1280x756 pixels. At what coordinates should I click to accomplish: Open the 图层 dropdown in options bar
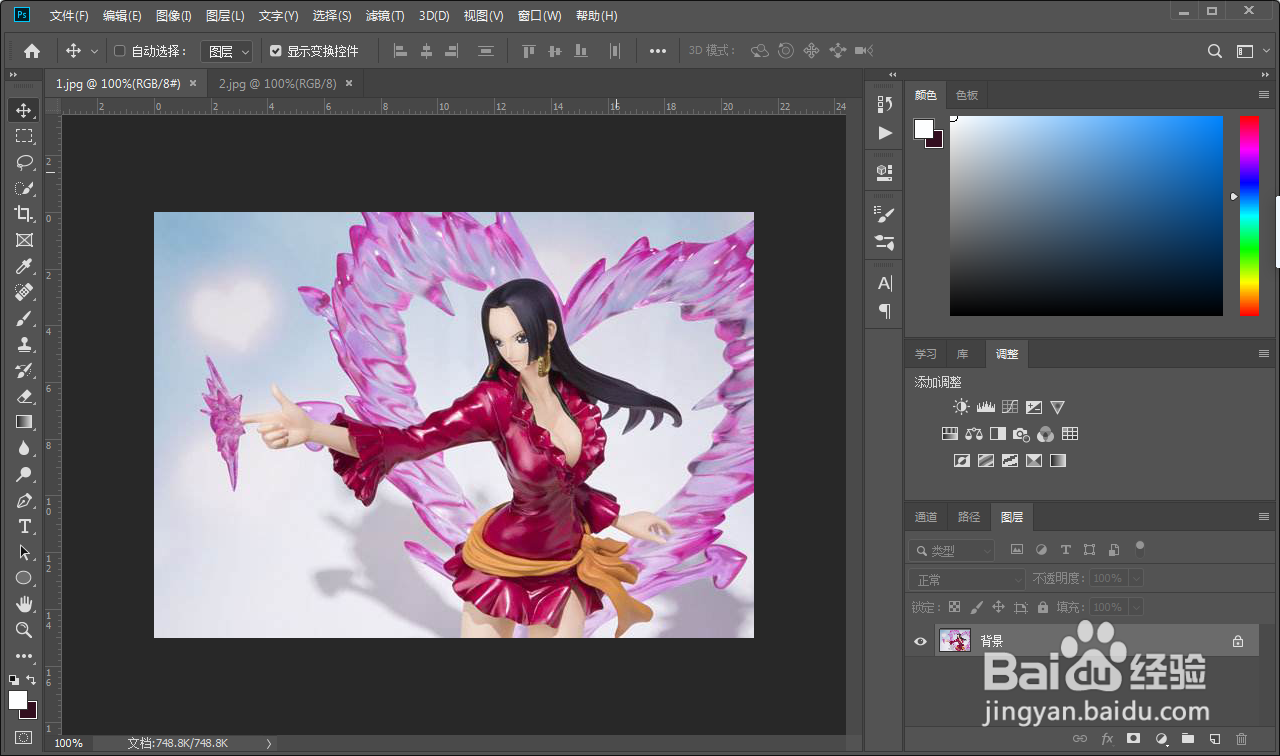tap(226, 51)
